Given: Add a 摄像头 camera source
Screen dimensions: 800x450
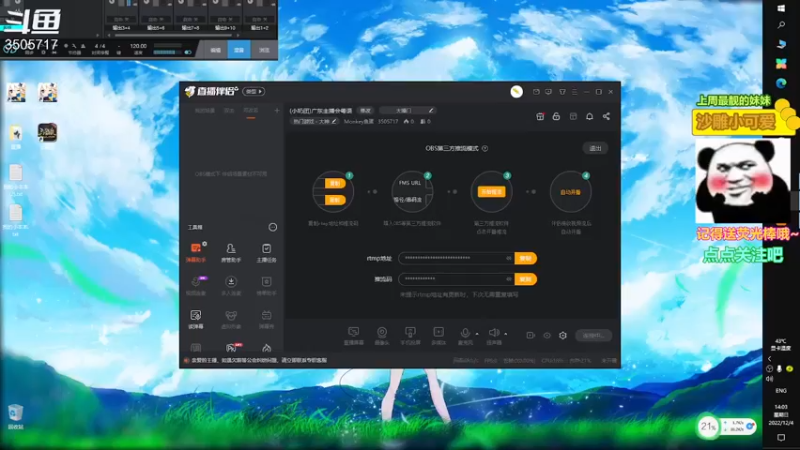Looking at the screenshot, I should tap(382, 335).
